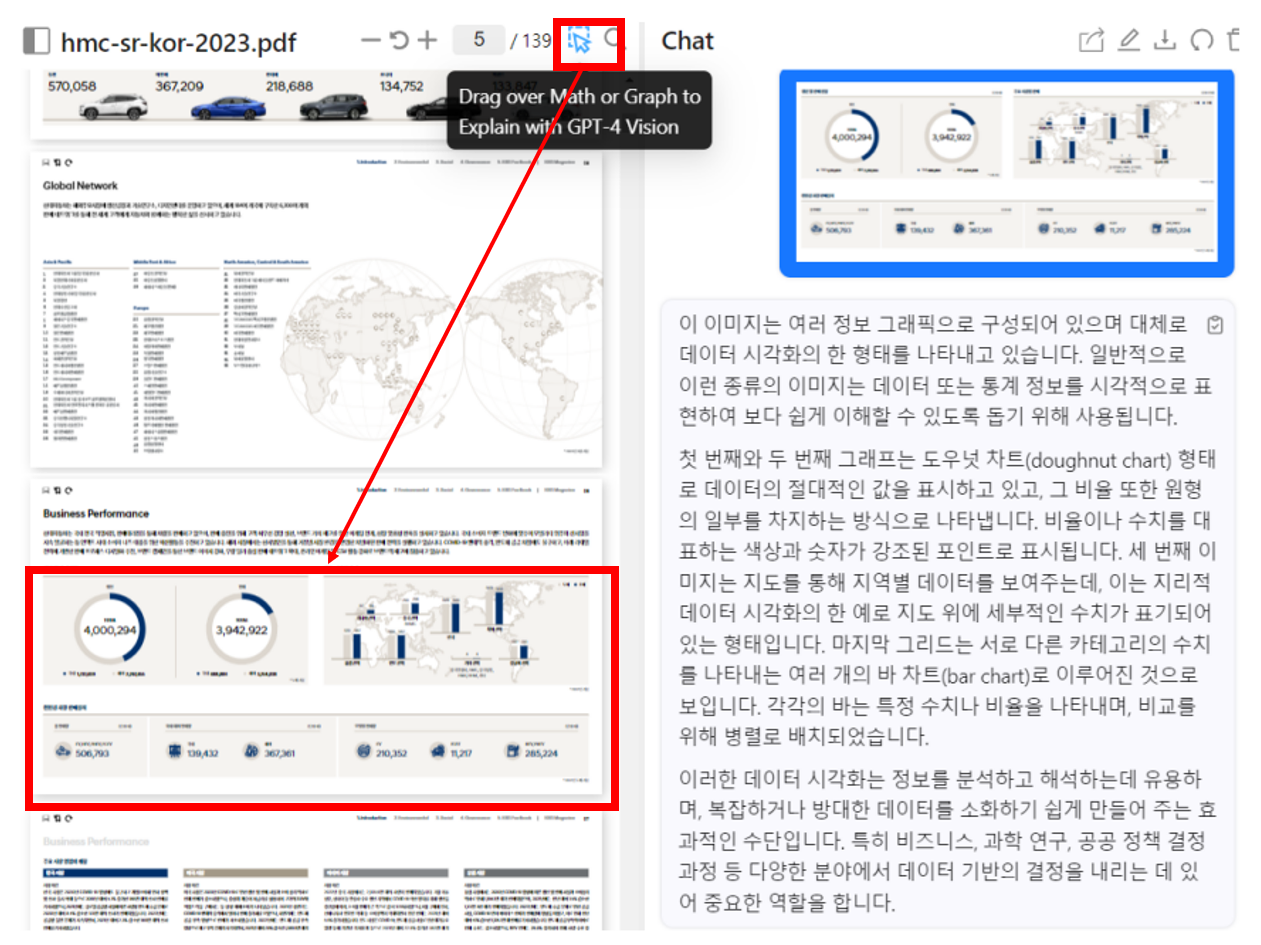Click the 139,432 value in PDF
This screenshot has height=945, width=1261.
(203, 753)
